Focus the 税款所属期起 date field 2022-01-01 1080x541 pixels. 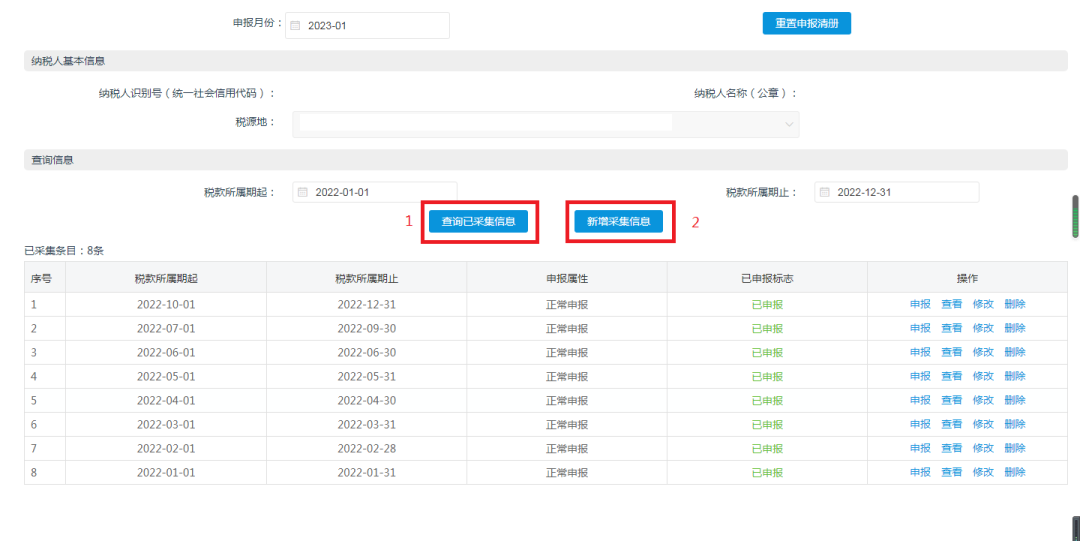[x=375, y=192]
